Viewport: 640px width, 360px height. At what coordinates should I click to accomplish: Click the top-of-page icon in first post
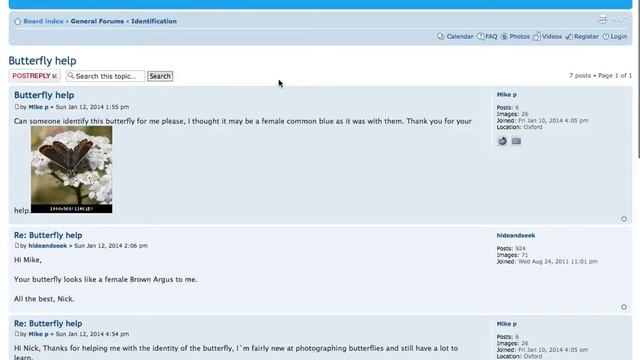click(x=624, y=219)
